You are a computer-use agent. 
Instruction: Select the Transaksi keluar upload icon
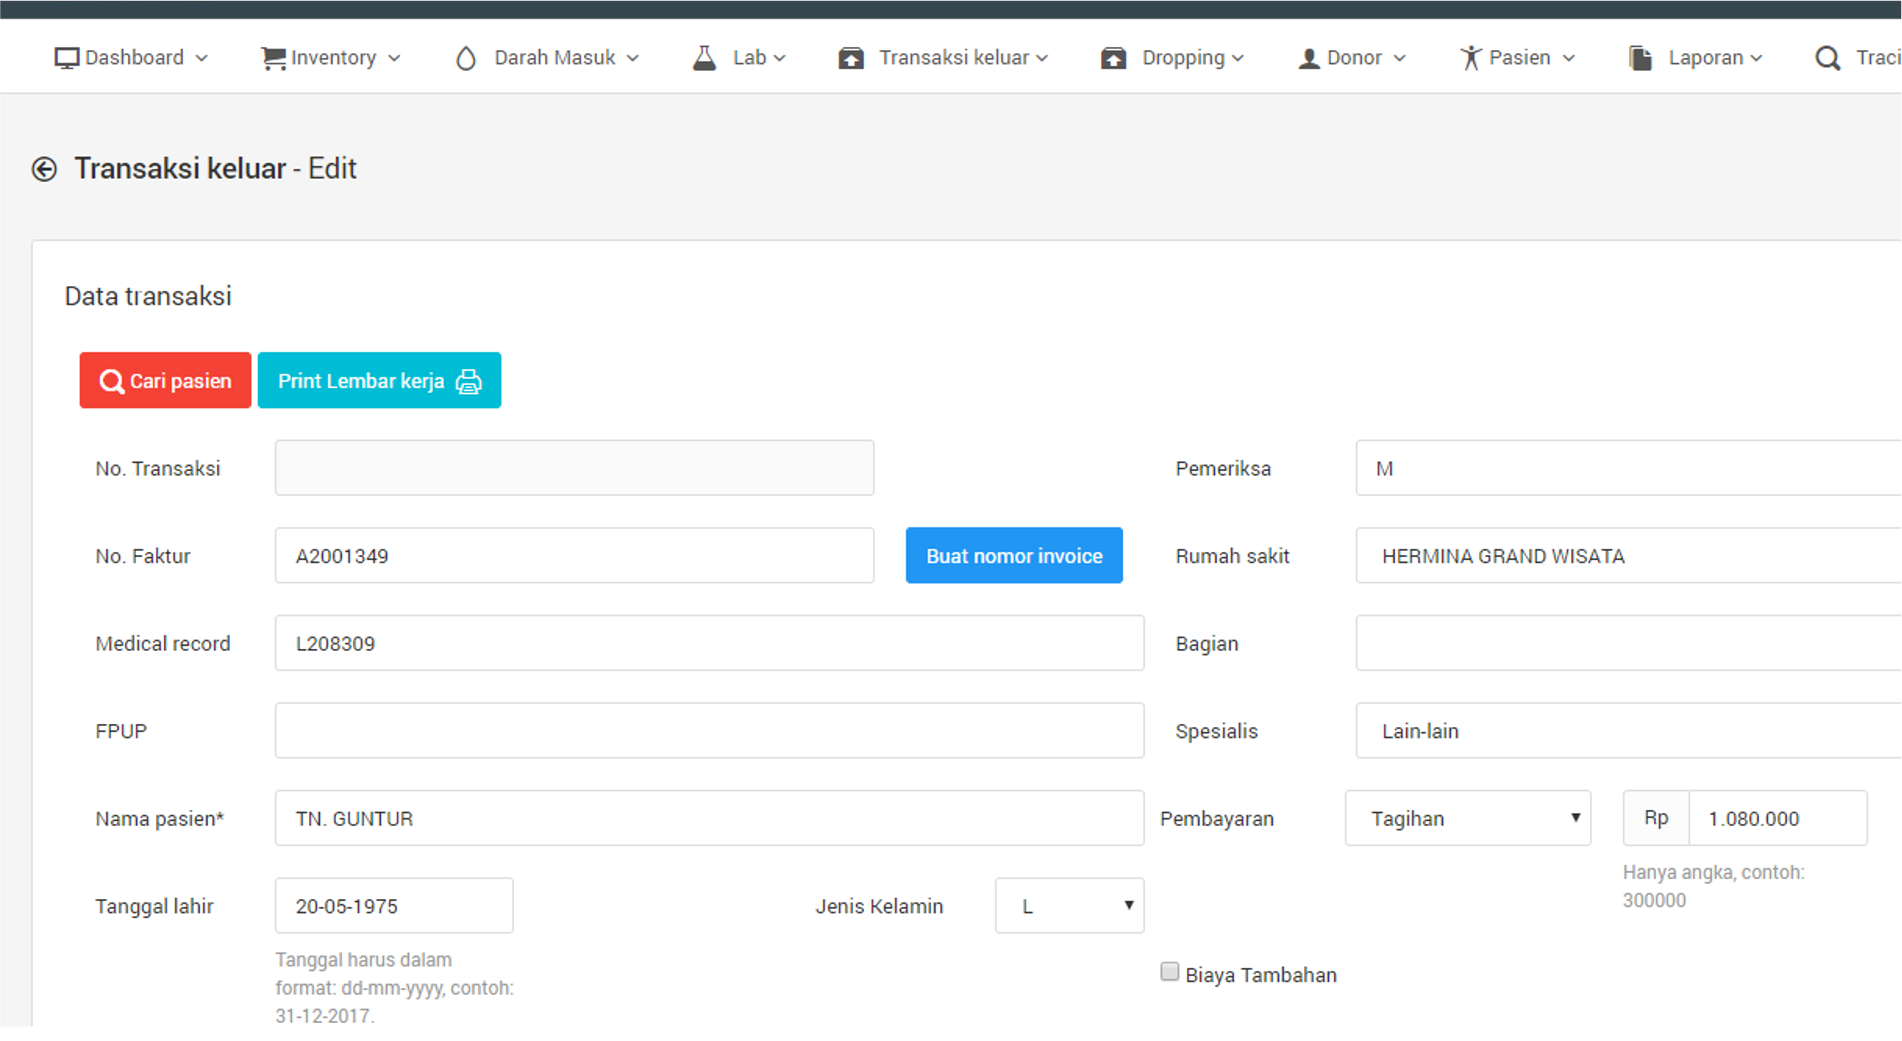tap(852, 57)
